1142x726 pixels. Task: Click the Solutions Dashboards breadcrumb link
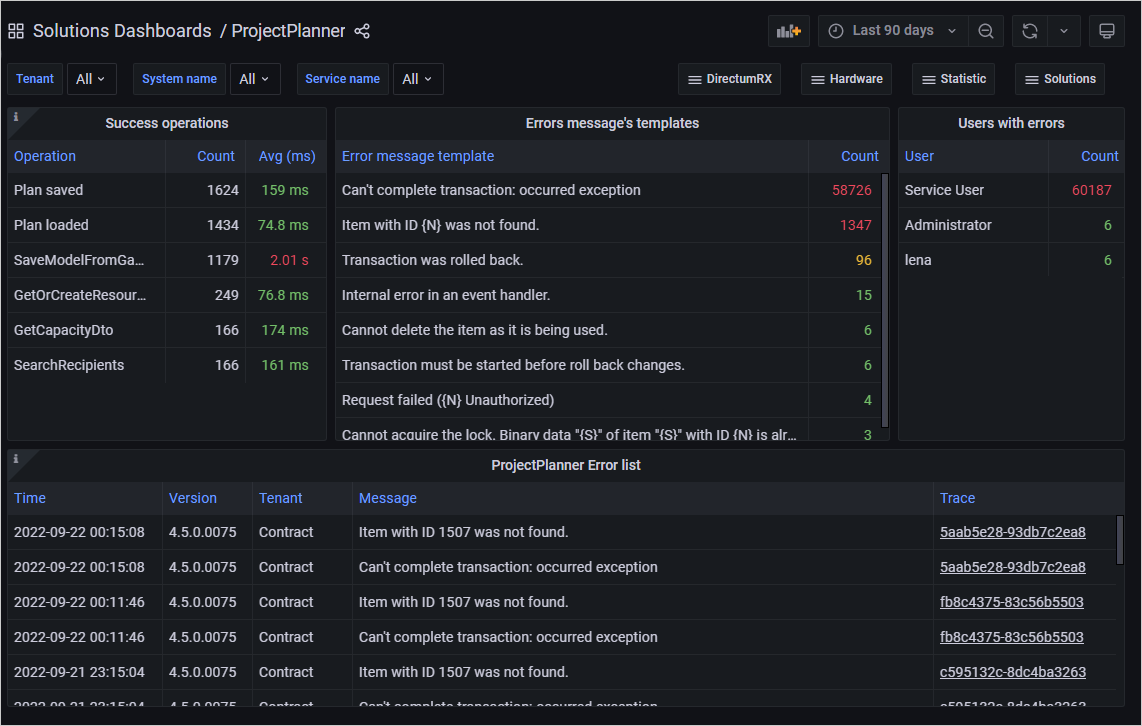[x=122, y=31]
